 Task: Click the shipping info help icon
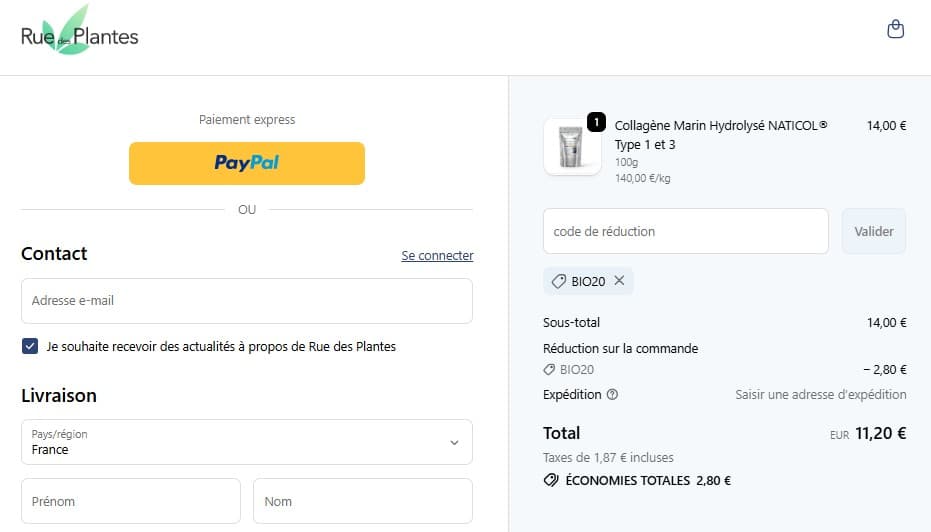[612, 394]
